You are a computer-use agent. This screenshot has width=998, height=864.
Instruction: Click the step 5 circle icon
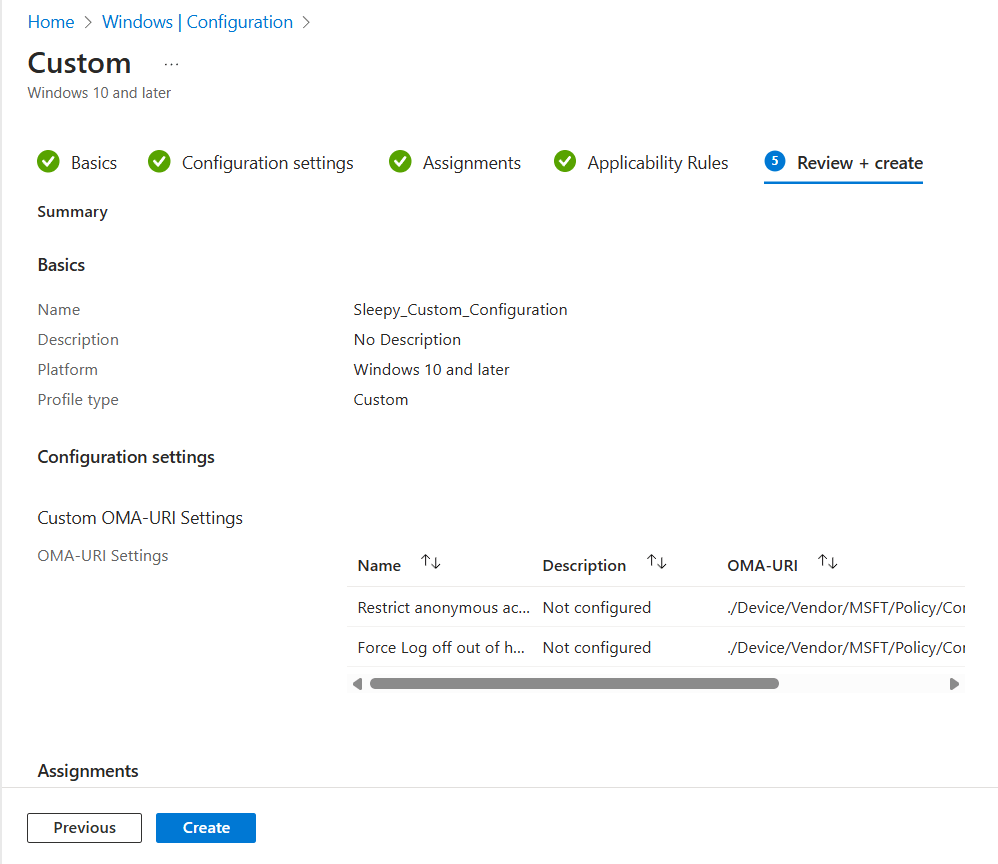(x=775, y=162)
